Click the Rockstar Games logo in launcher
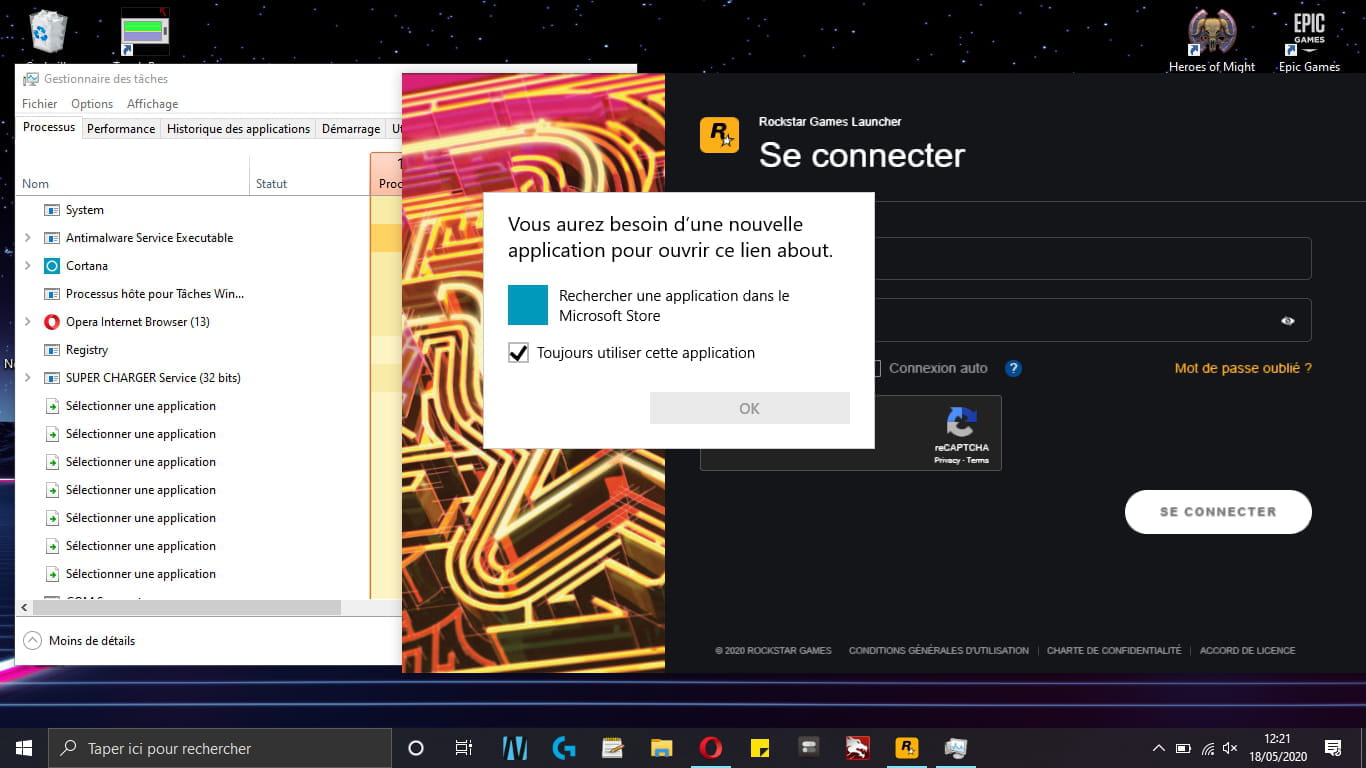This screenshot has width=1366, height=768. 719,135
